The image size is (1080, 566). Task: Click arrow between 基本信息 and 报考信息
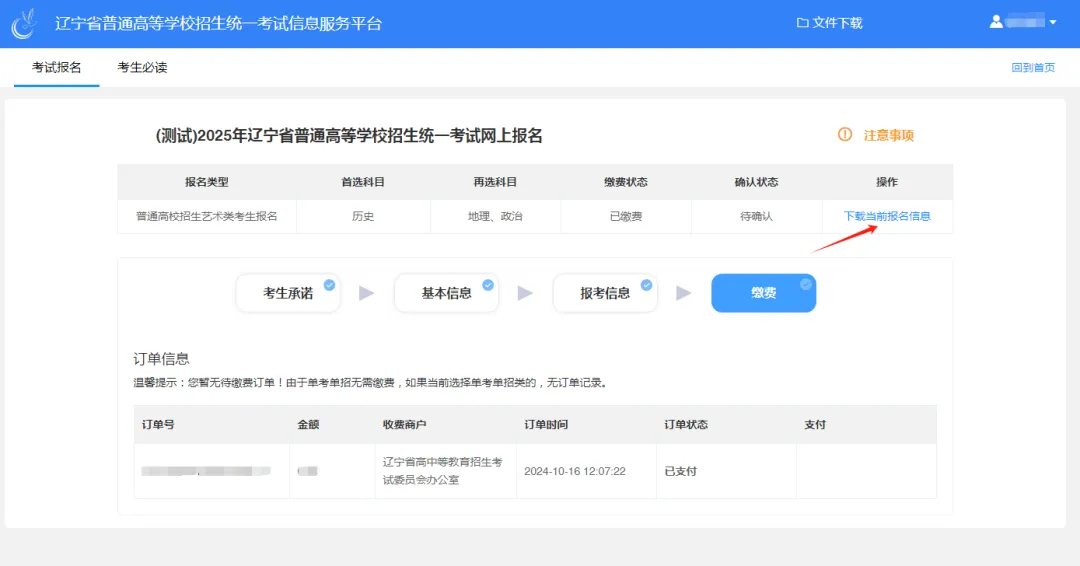[x=525, y=293]
